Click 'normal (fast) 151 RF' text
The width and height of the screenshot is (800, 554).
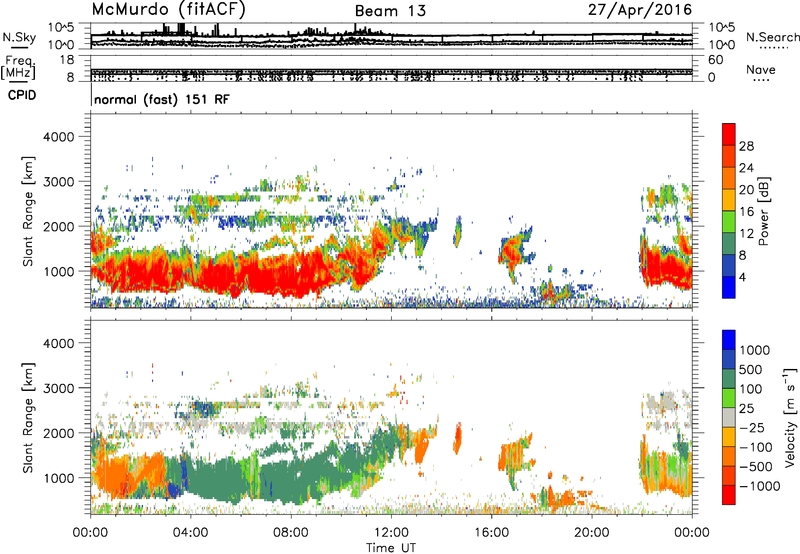point(162,99)
